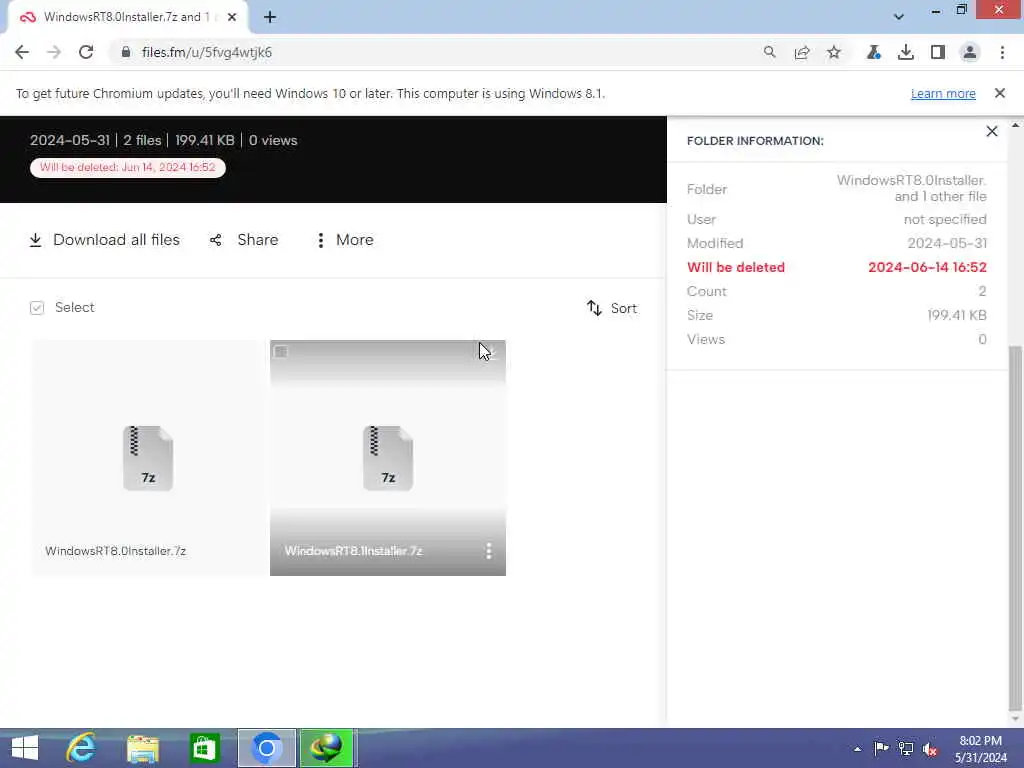This screenshot has height=768, width=1024.
Task: Open the Windows Start button
Action: [25, 748]
